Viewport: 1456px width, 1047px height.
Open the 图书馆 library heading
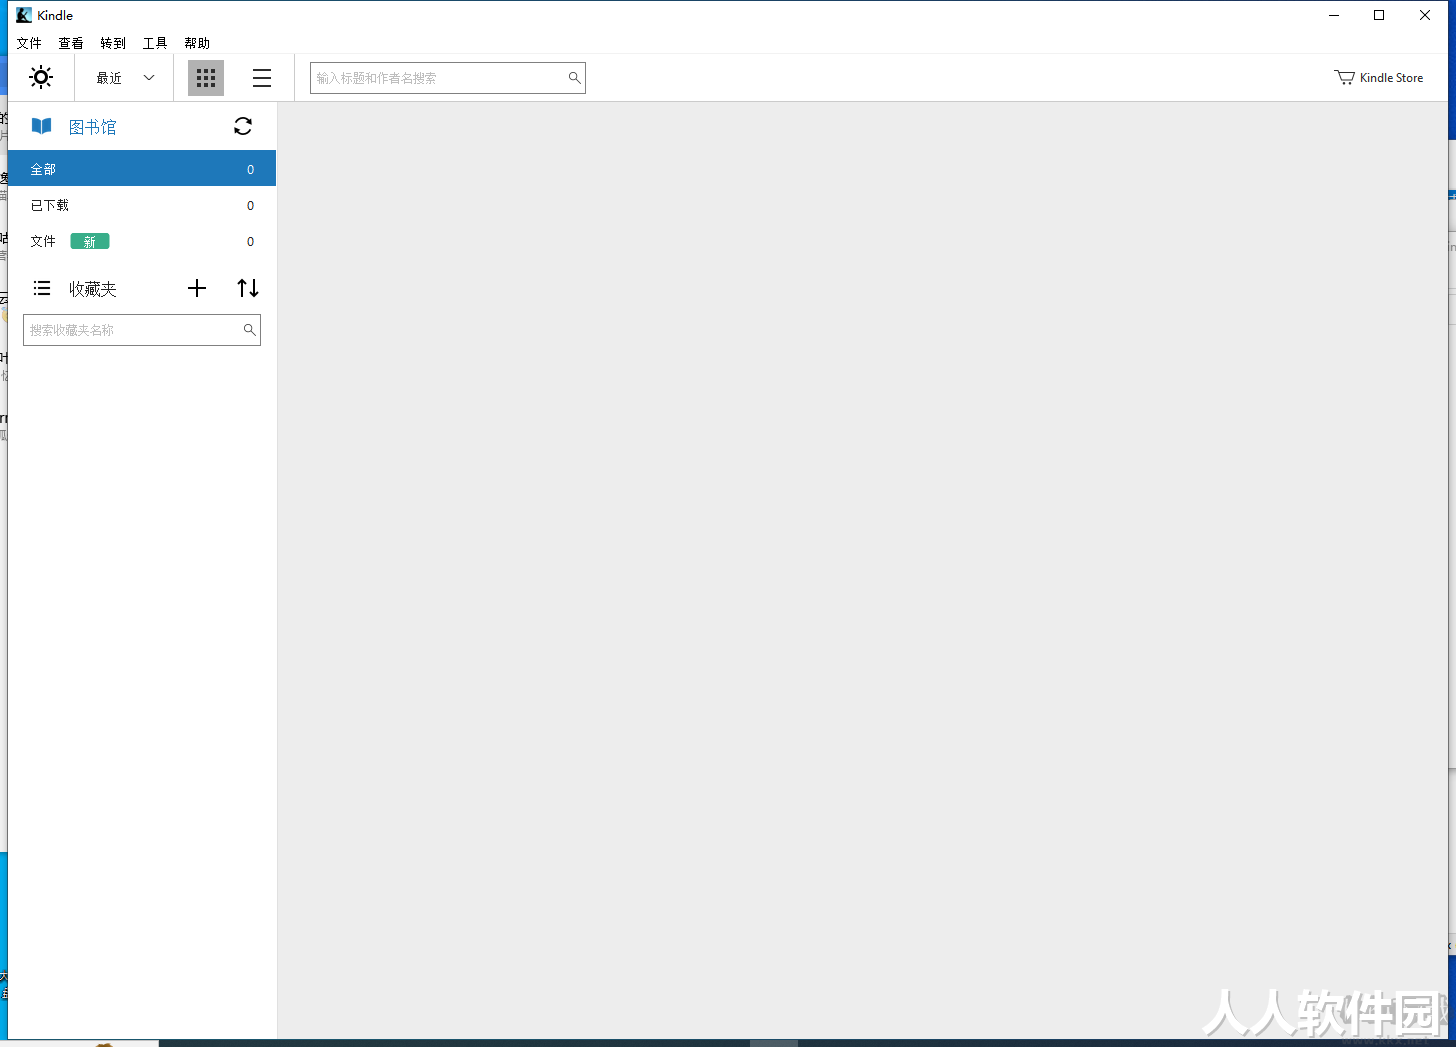93,127
